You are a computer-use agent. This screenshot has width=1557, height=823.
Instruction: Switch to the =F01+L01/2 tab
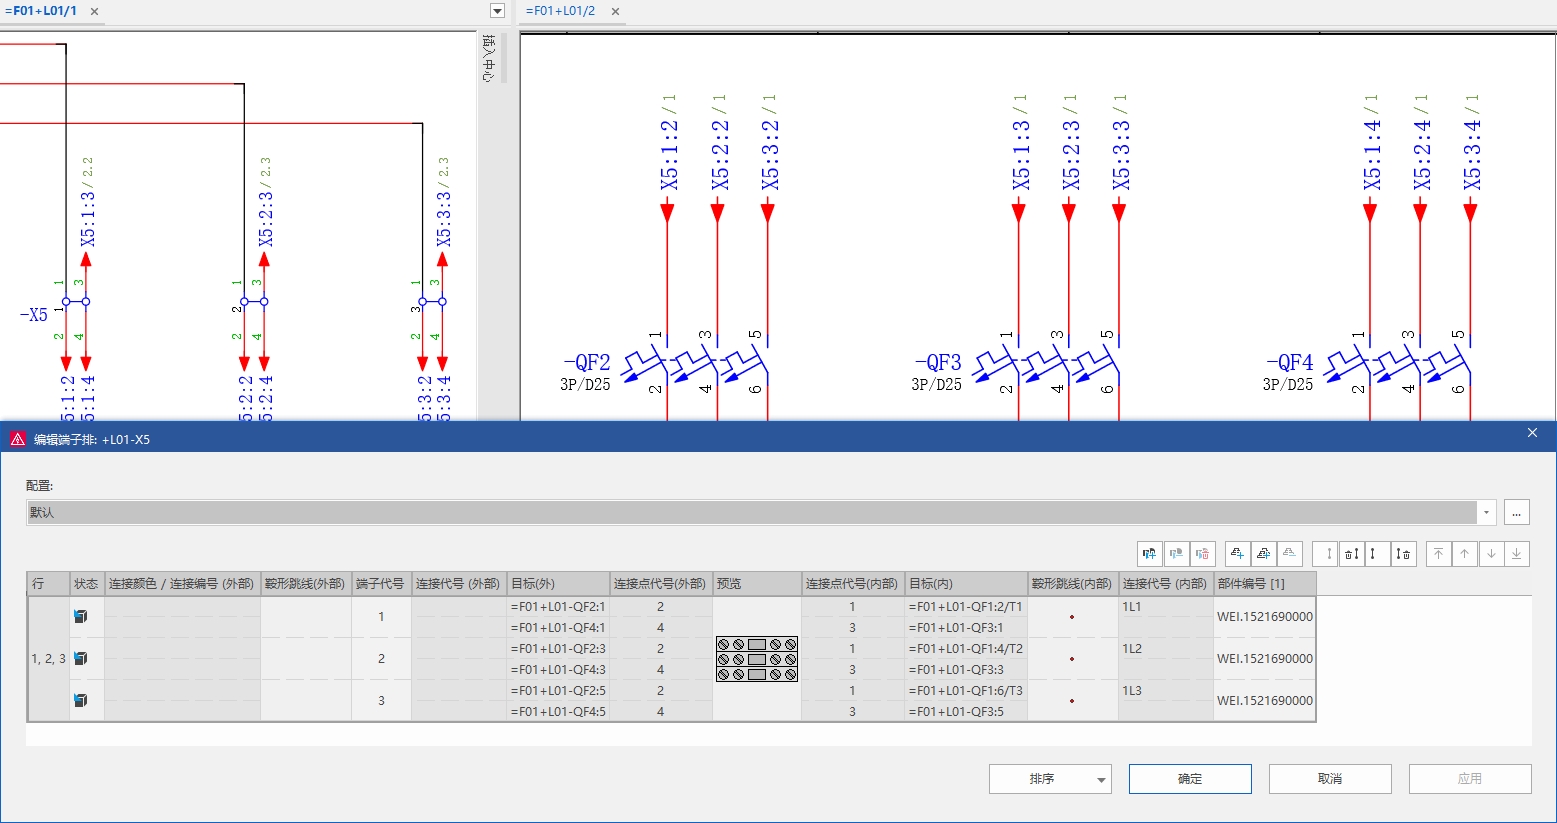point(561,11)
